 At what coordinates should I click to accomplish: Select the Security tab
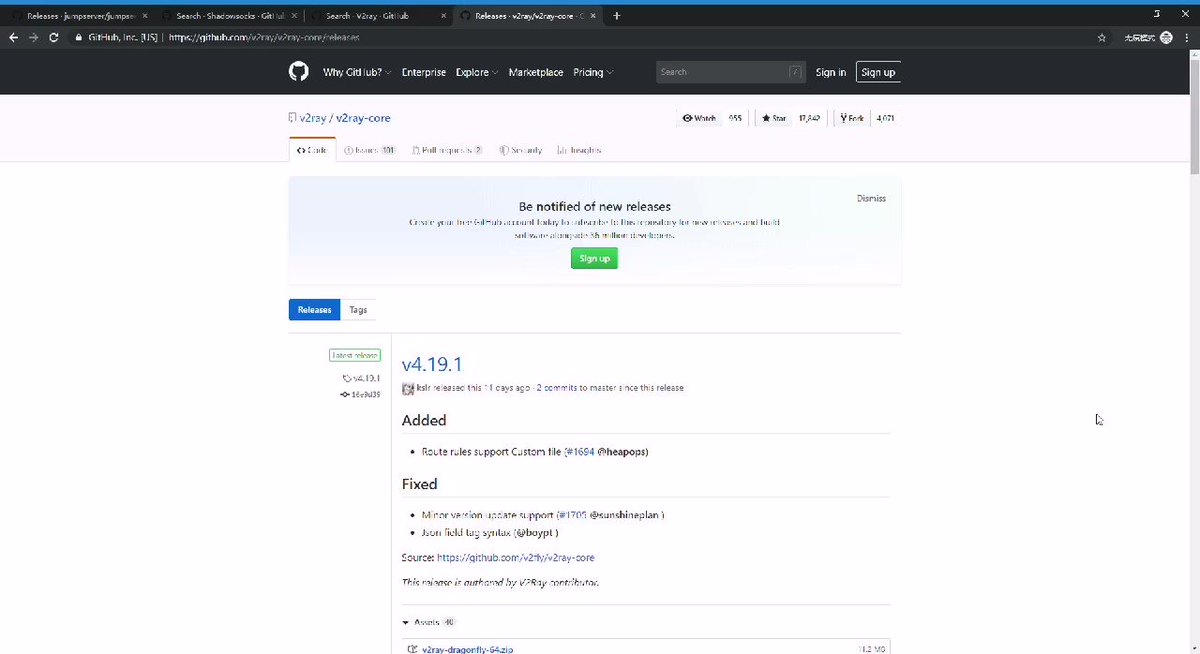click(520, 150)
